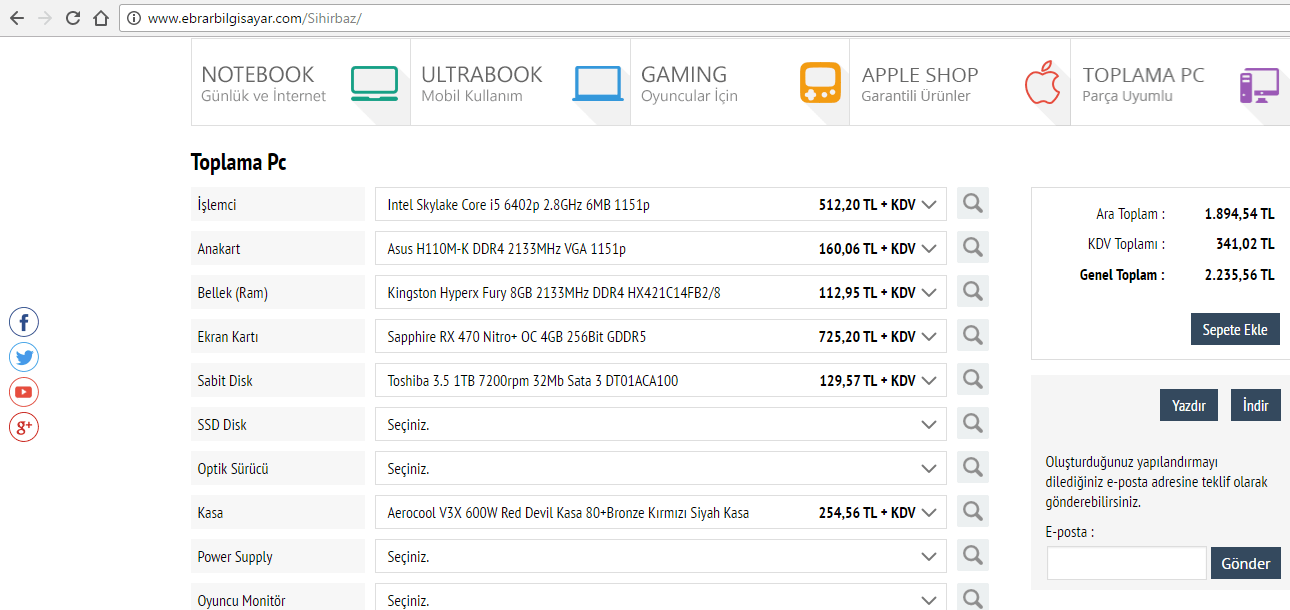This screenshot has width=1290, height=610.
Task: Click the purple Toplama PC desktop icon
Action: [1259, 86]
